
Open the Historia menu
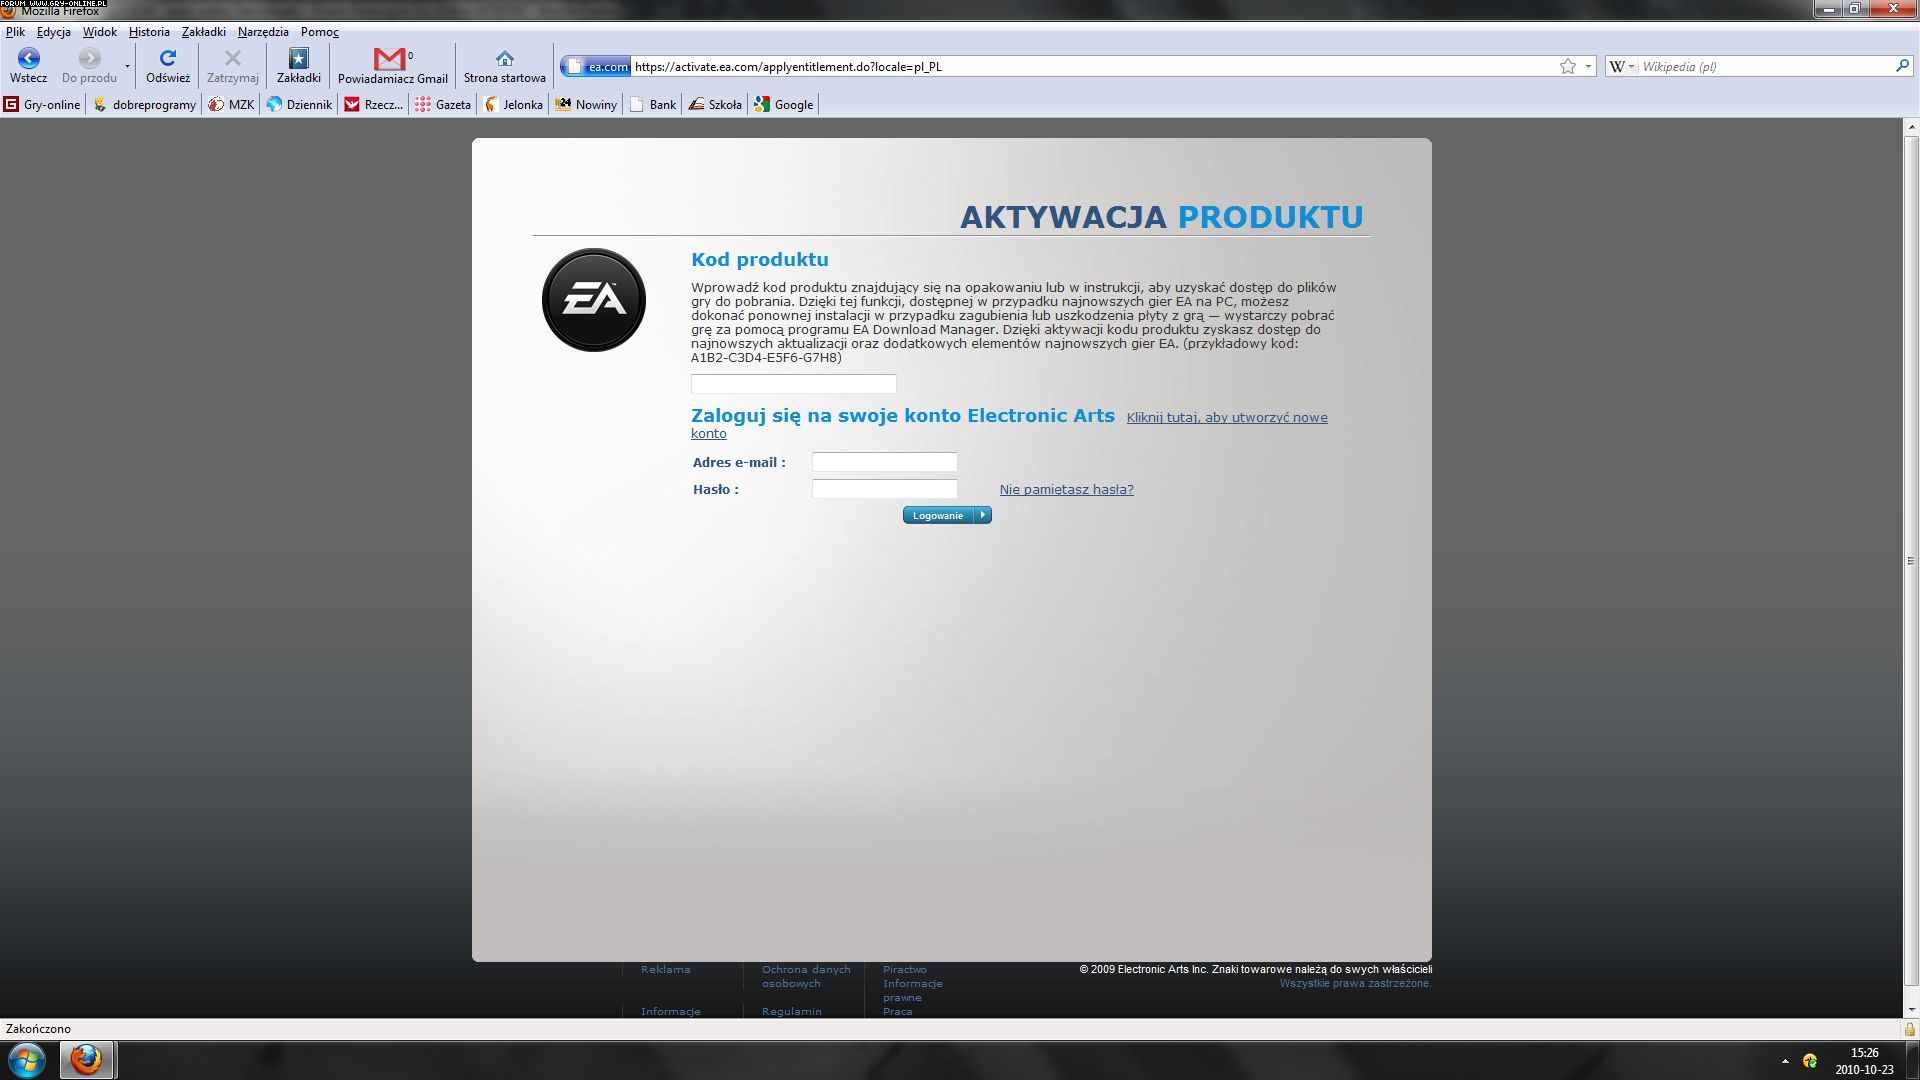click(149, 32)
